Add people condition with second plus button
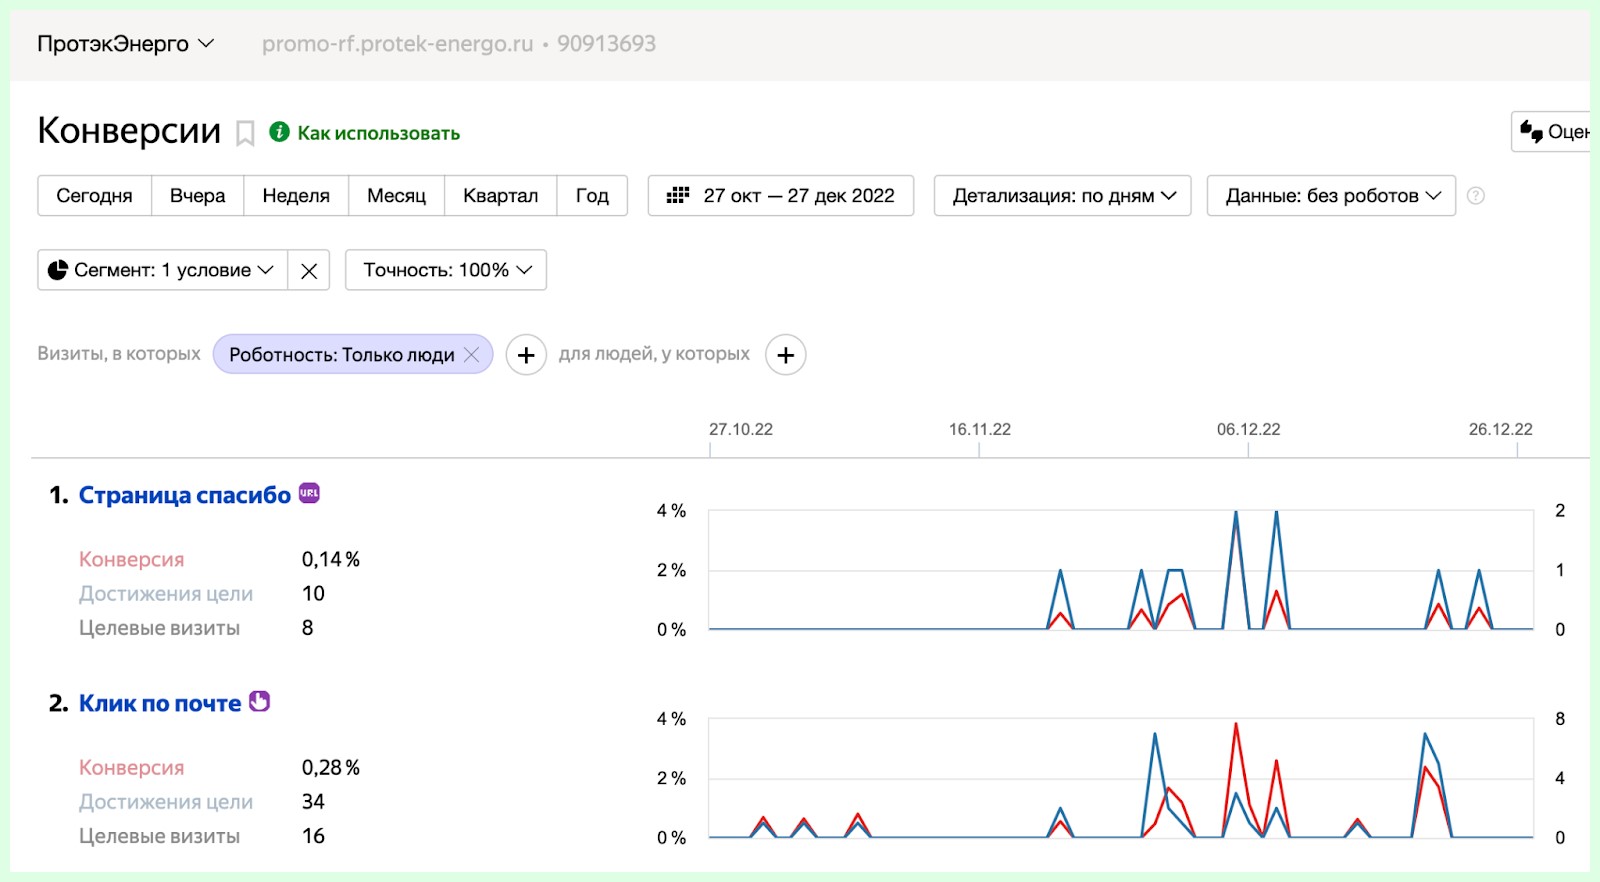 [786, 355]
